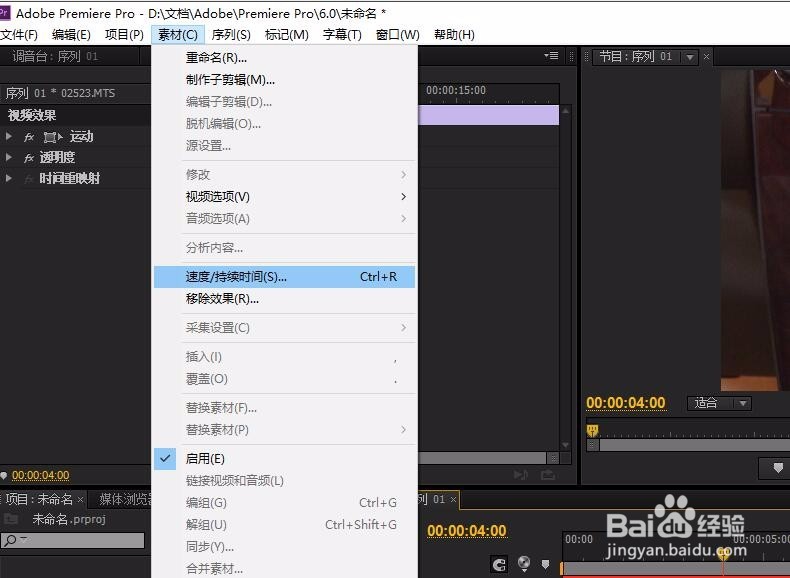Viewport: 790px width, 578px height.
Task: Select the purple clip bar in effect controls
Action: tap(488, 115)
